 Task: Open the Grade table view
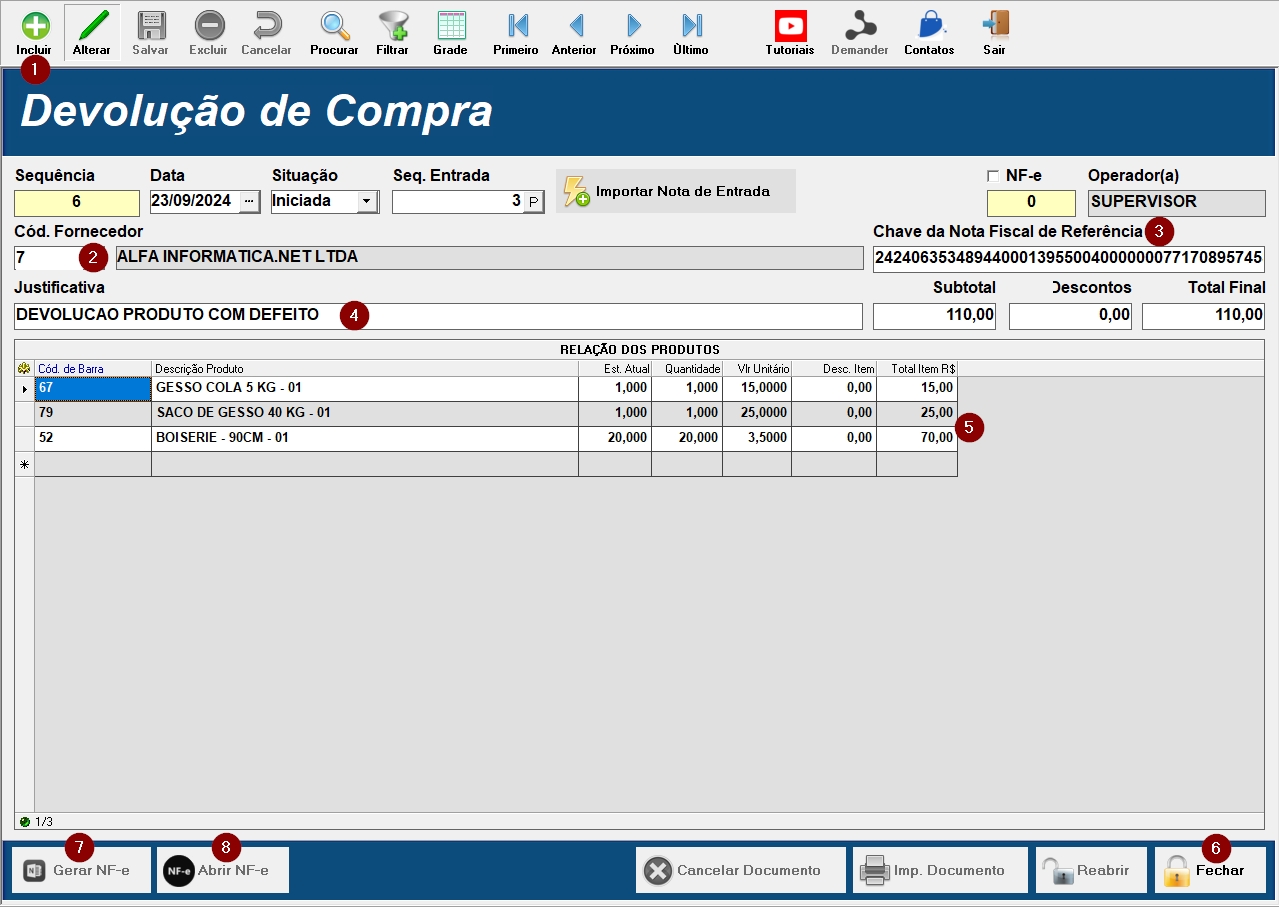click(x=450, y=27)
